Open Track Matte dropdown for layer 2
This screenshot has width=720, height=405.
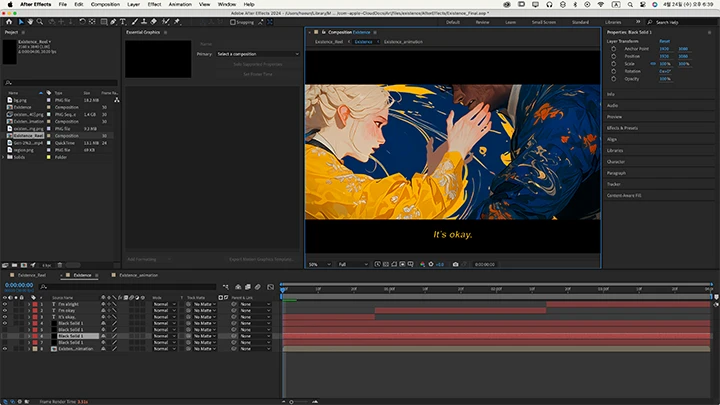coord(204,310)
